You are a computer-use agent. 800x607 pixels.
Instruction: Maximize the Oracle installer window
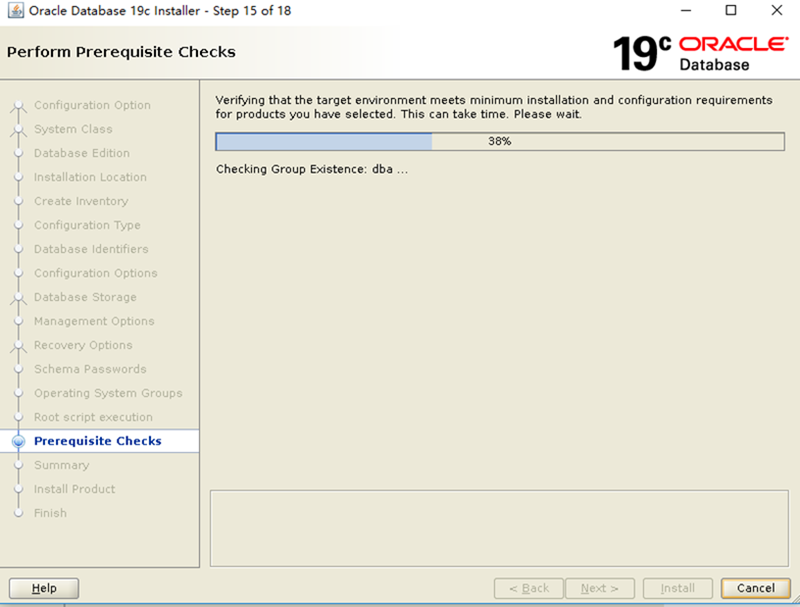pyautogui.click(x=731, y=10)
